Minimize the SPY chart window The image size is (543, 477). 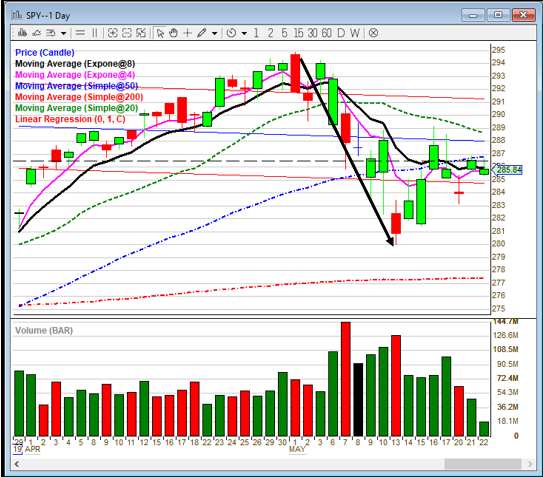[x=473, y=15]
